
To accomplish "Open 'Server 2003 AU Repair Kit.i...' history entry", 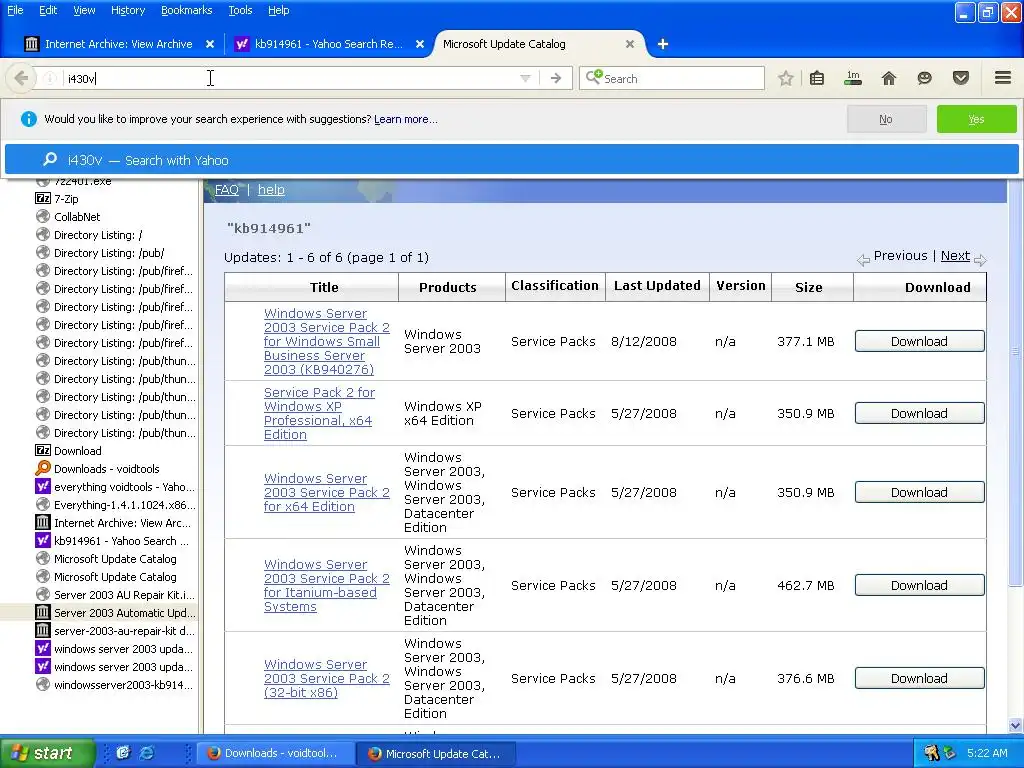I will (x=124, y=595).
